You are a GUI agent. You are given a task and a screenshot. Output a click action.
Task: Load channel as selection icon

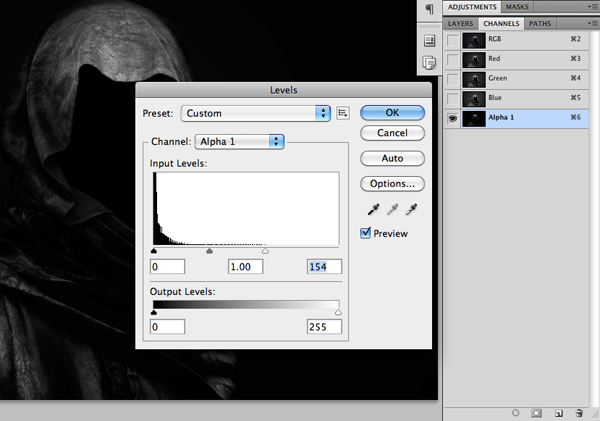pyautogui.click(x=515, y=412)
